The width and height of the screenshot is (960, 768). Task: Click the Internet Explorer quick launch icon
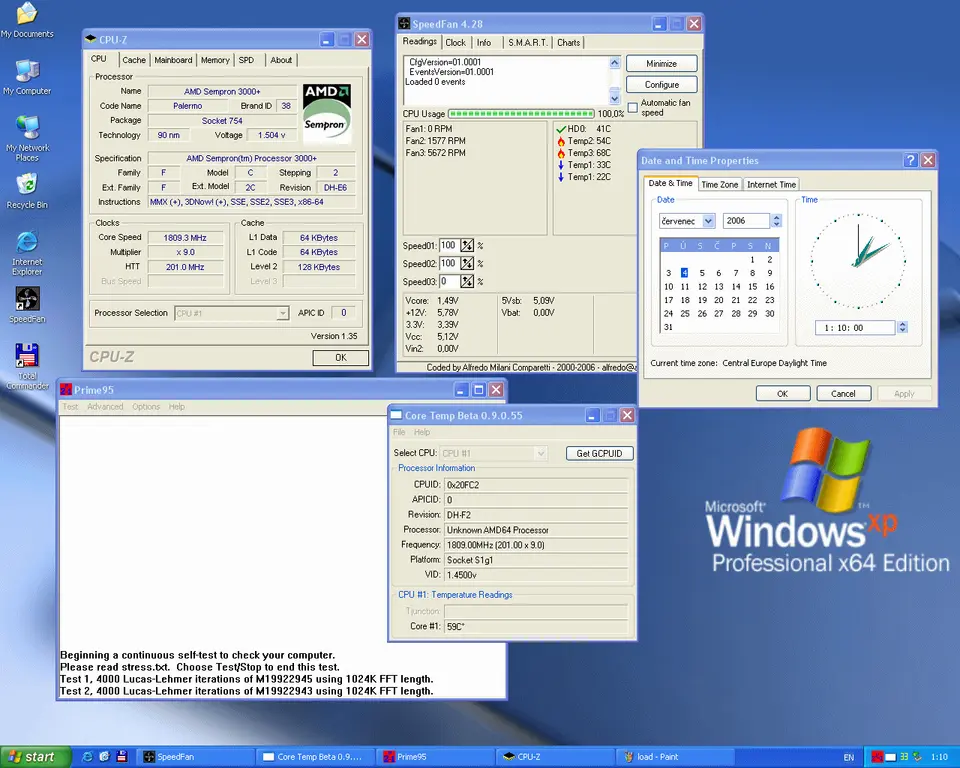click(87, 757)
